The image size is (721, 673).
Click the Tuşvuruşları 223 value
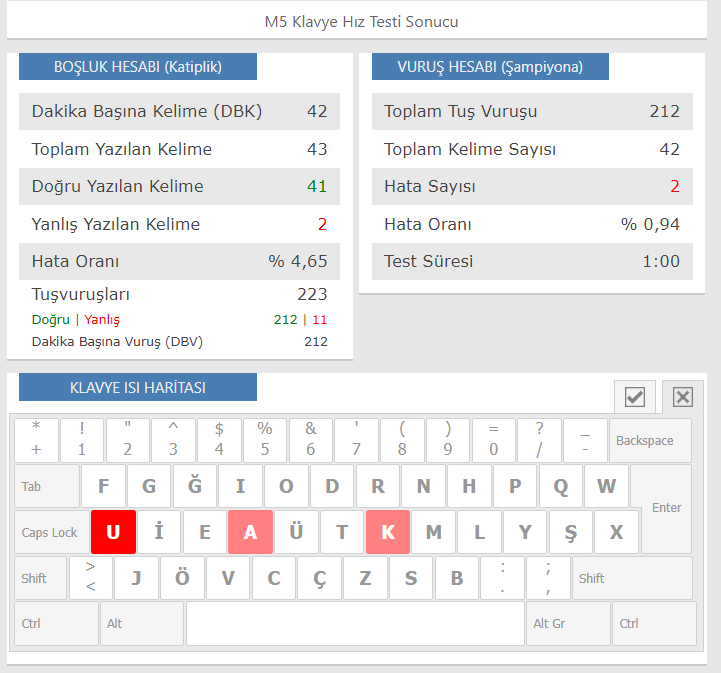[x=312, y=294]
